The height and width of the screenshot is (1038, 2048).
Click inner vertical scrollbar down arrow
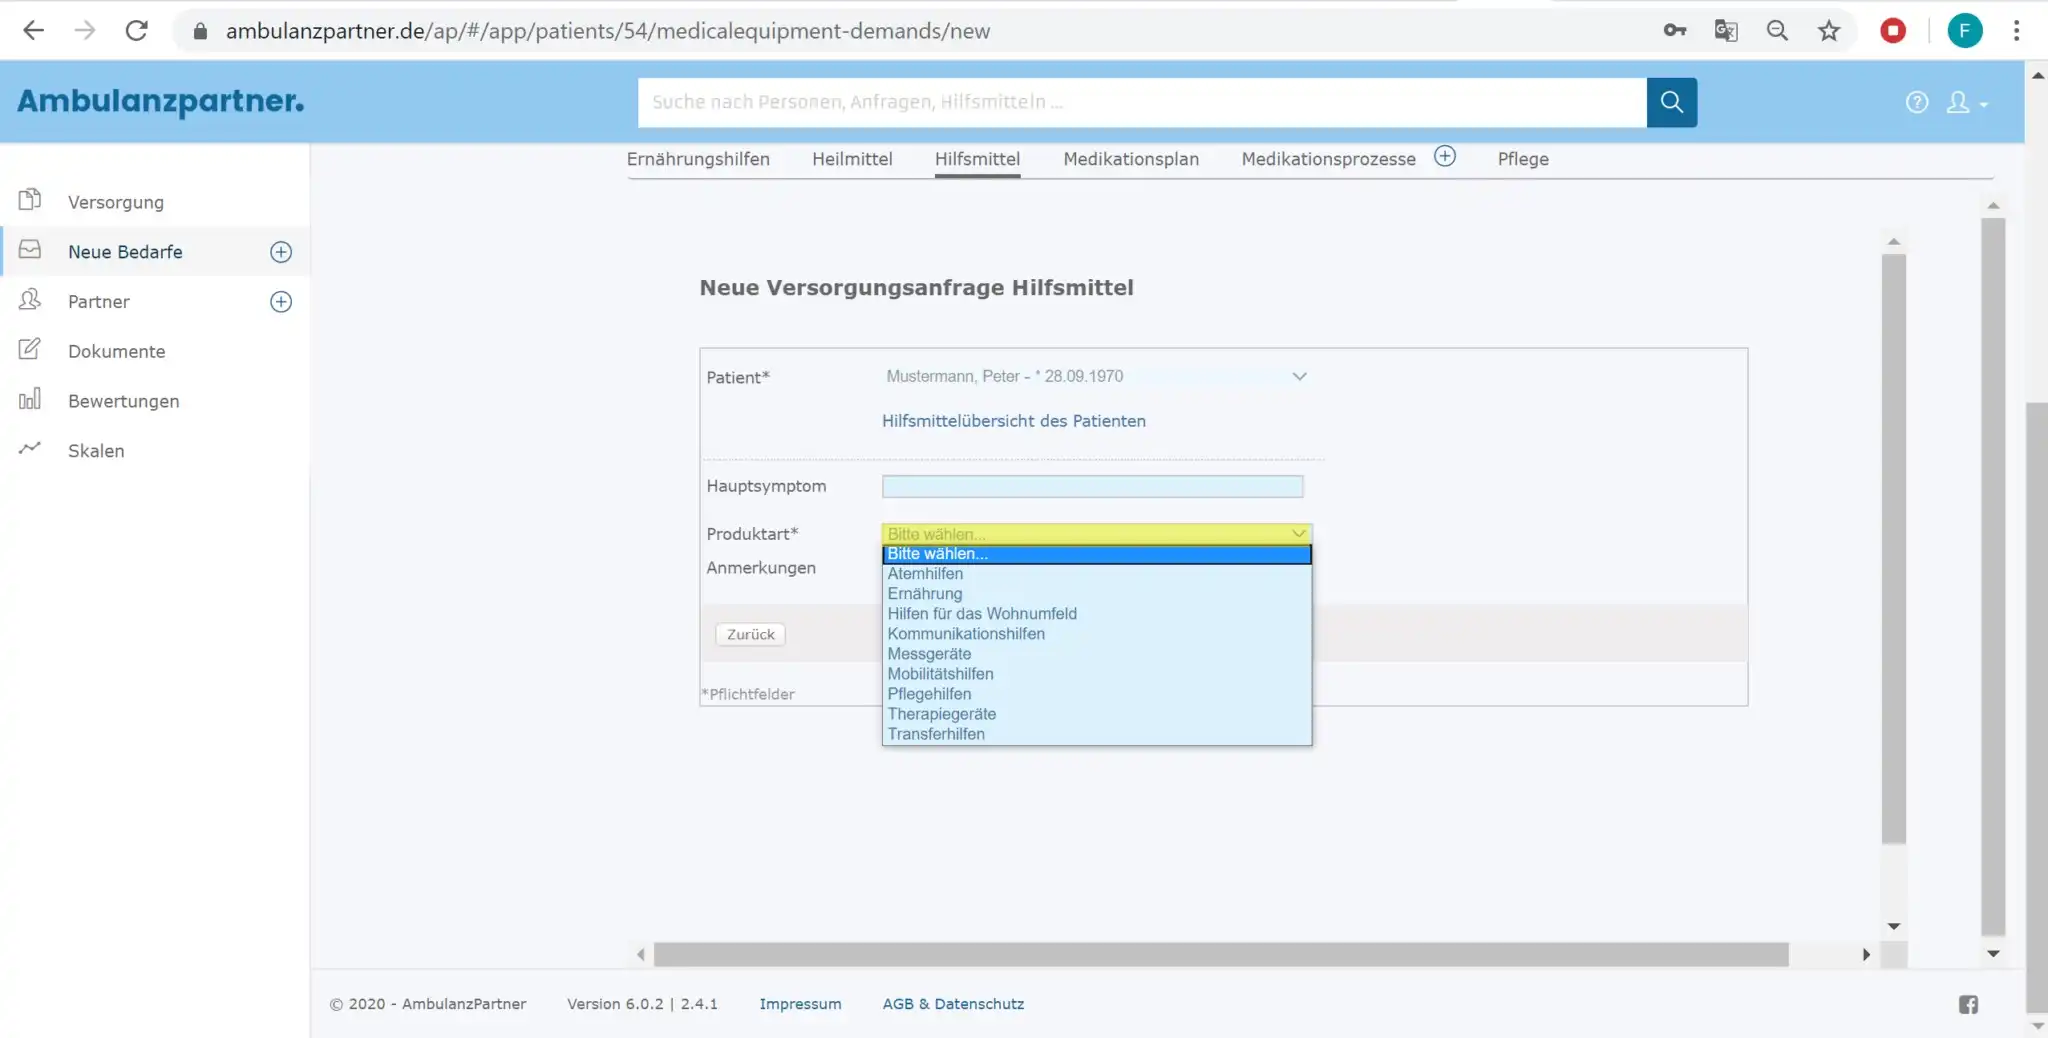click(x=1893, y=927)
